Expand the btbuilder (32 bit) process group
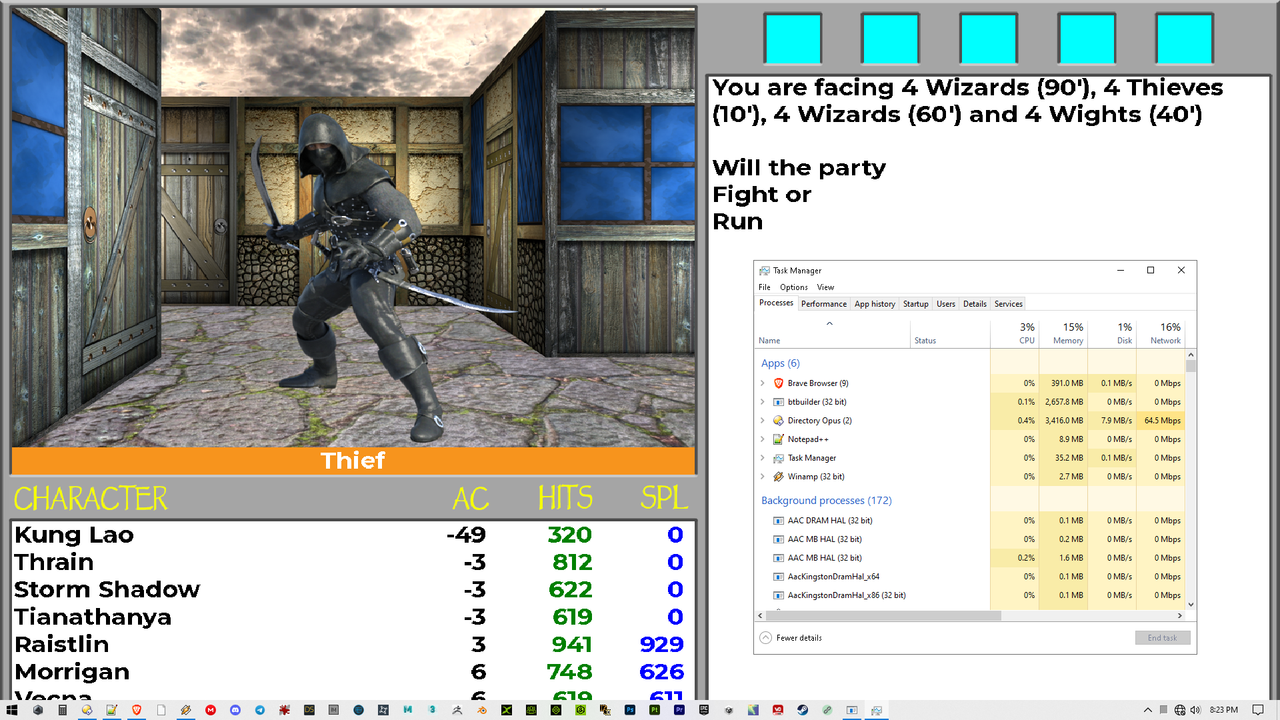Image resolution: width=1280 pixels, height=720 pixels. coord(762,402)
